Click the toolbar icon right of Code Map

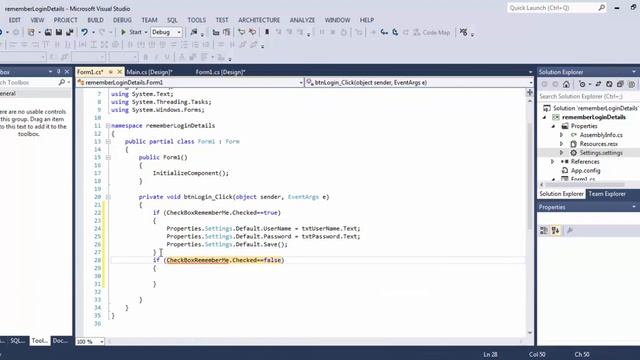(463, 32)
